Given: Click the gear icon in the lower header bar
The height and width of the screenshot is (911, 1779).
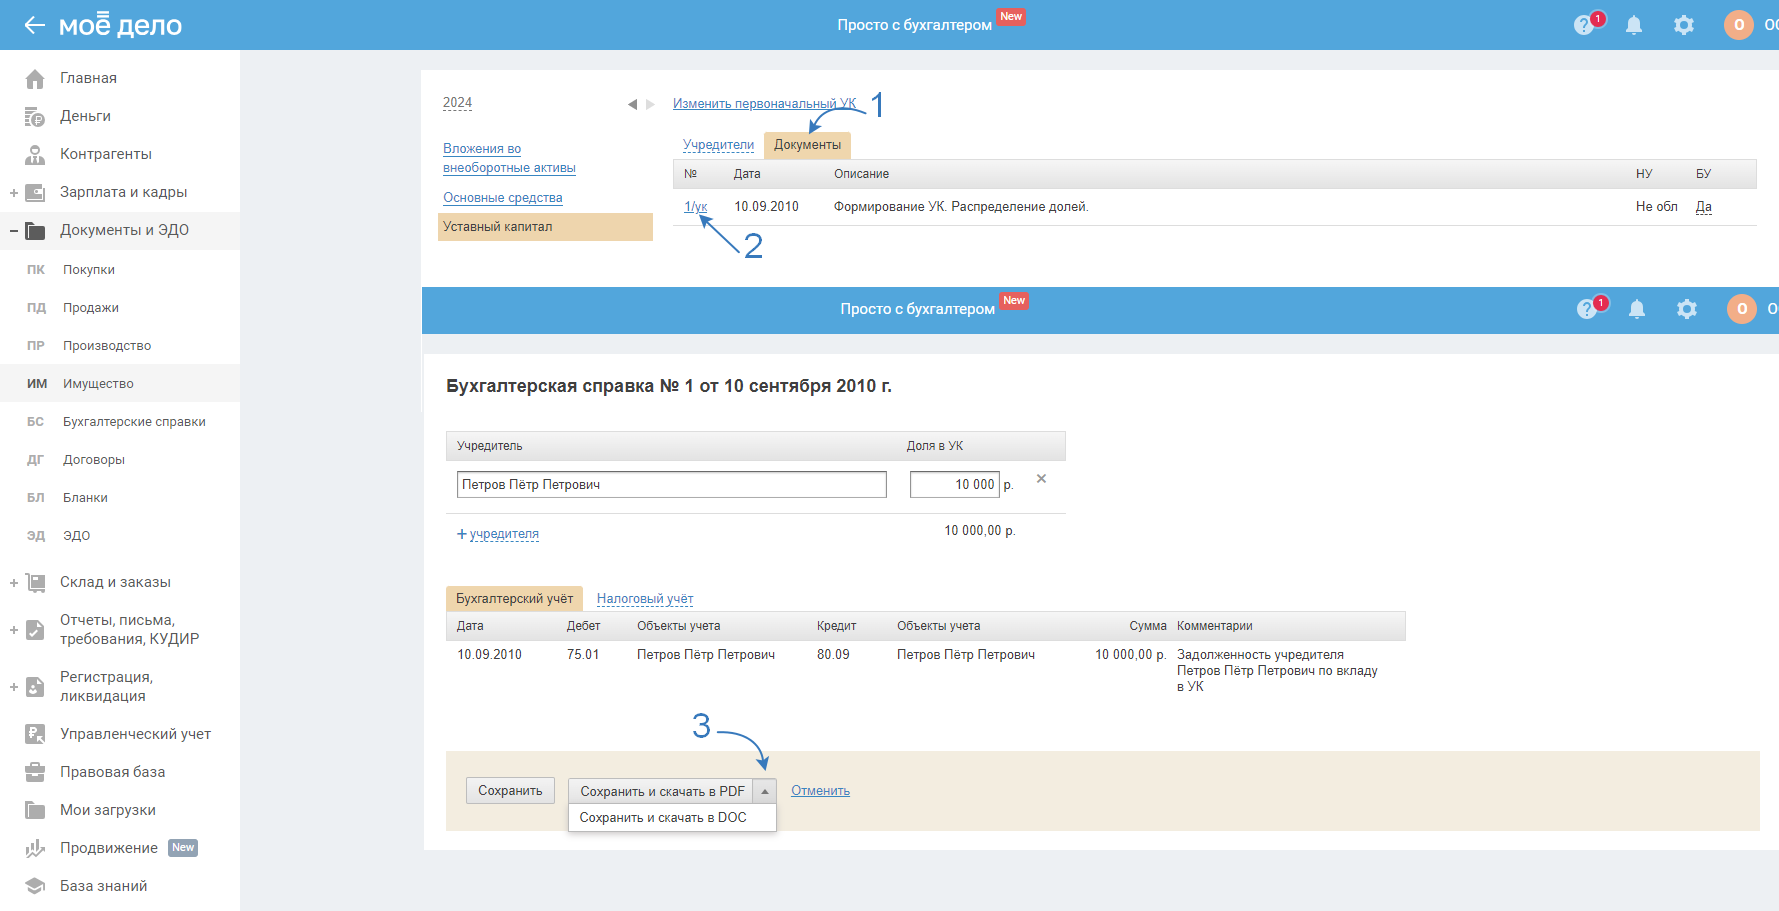Looking at the screenshot, I should point(1687,309).
